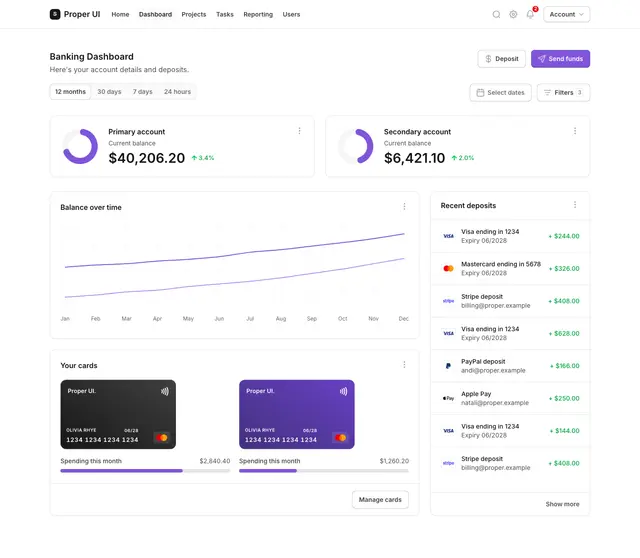Viewport: 640px width, 558px height.
Task: Click Show more deposits link
Action: pos(562,504)
